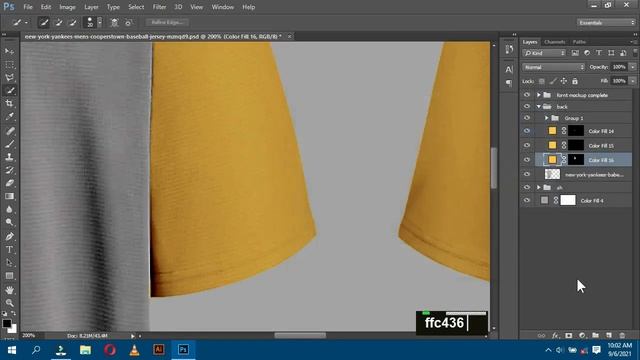Select the Dodge tool
Viewport: 640px width, 360px height.
point(9,222)
